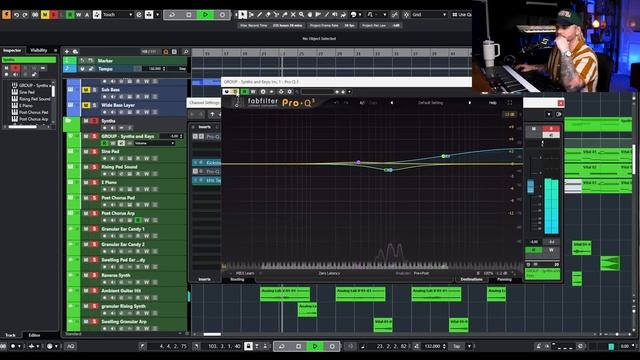
Task: Toggle the global W write automation button
Action: 78,15
